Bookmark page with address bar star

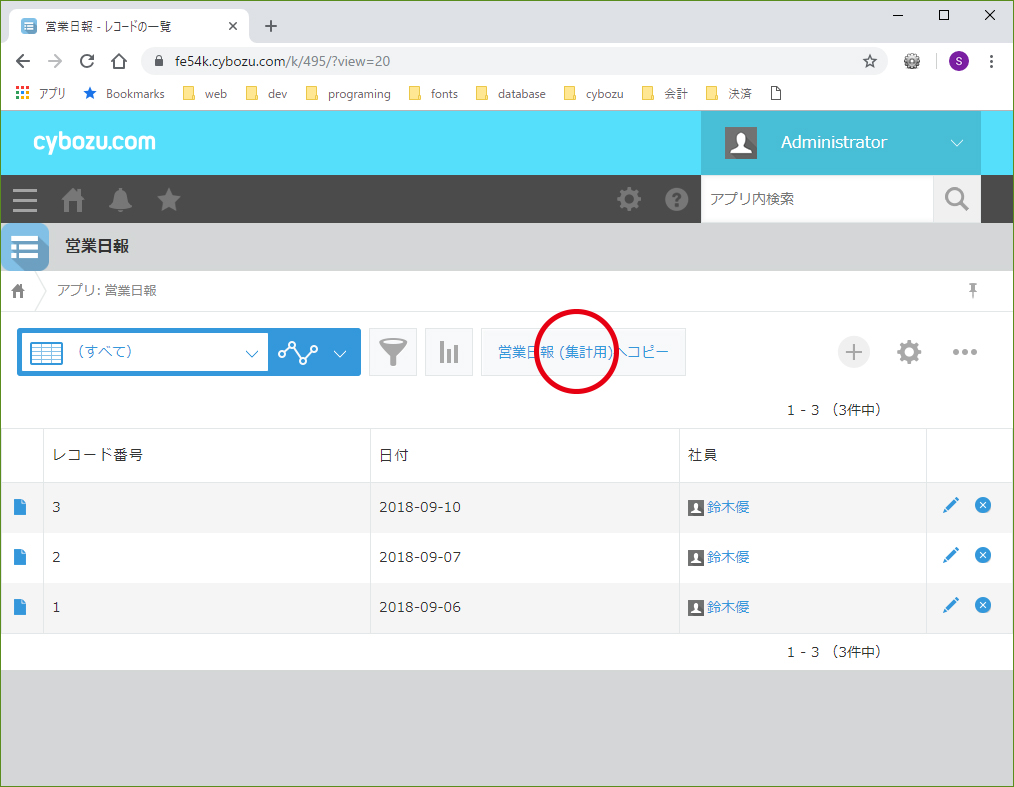870,61
